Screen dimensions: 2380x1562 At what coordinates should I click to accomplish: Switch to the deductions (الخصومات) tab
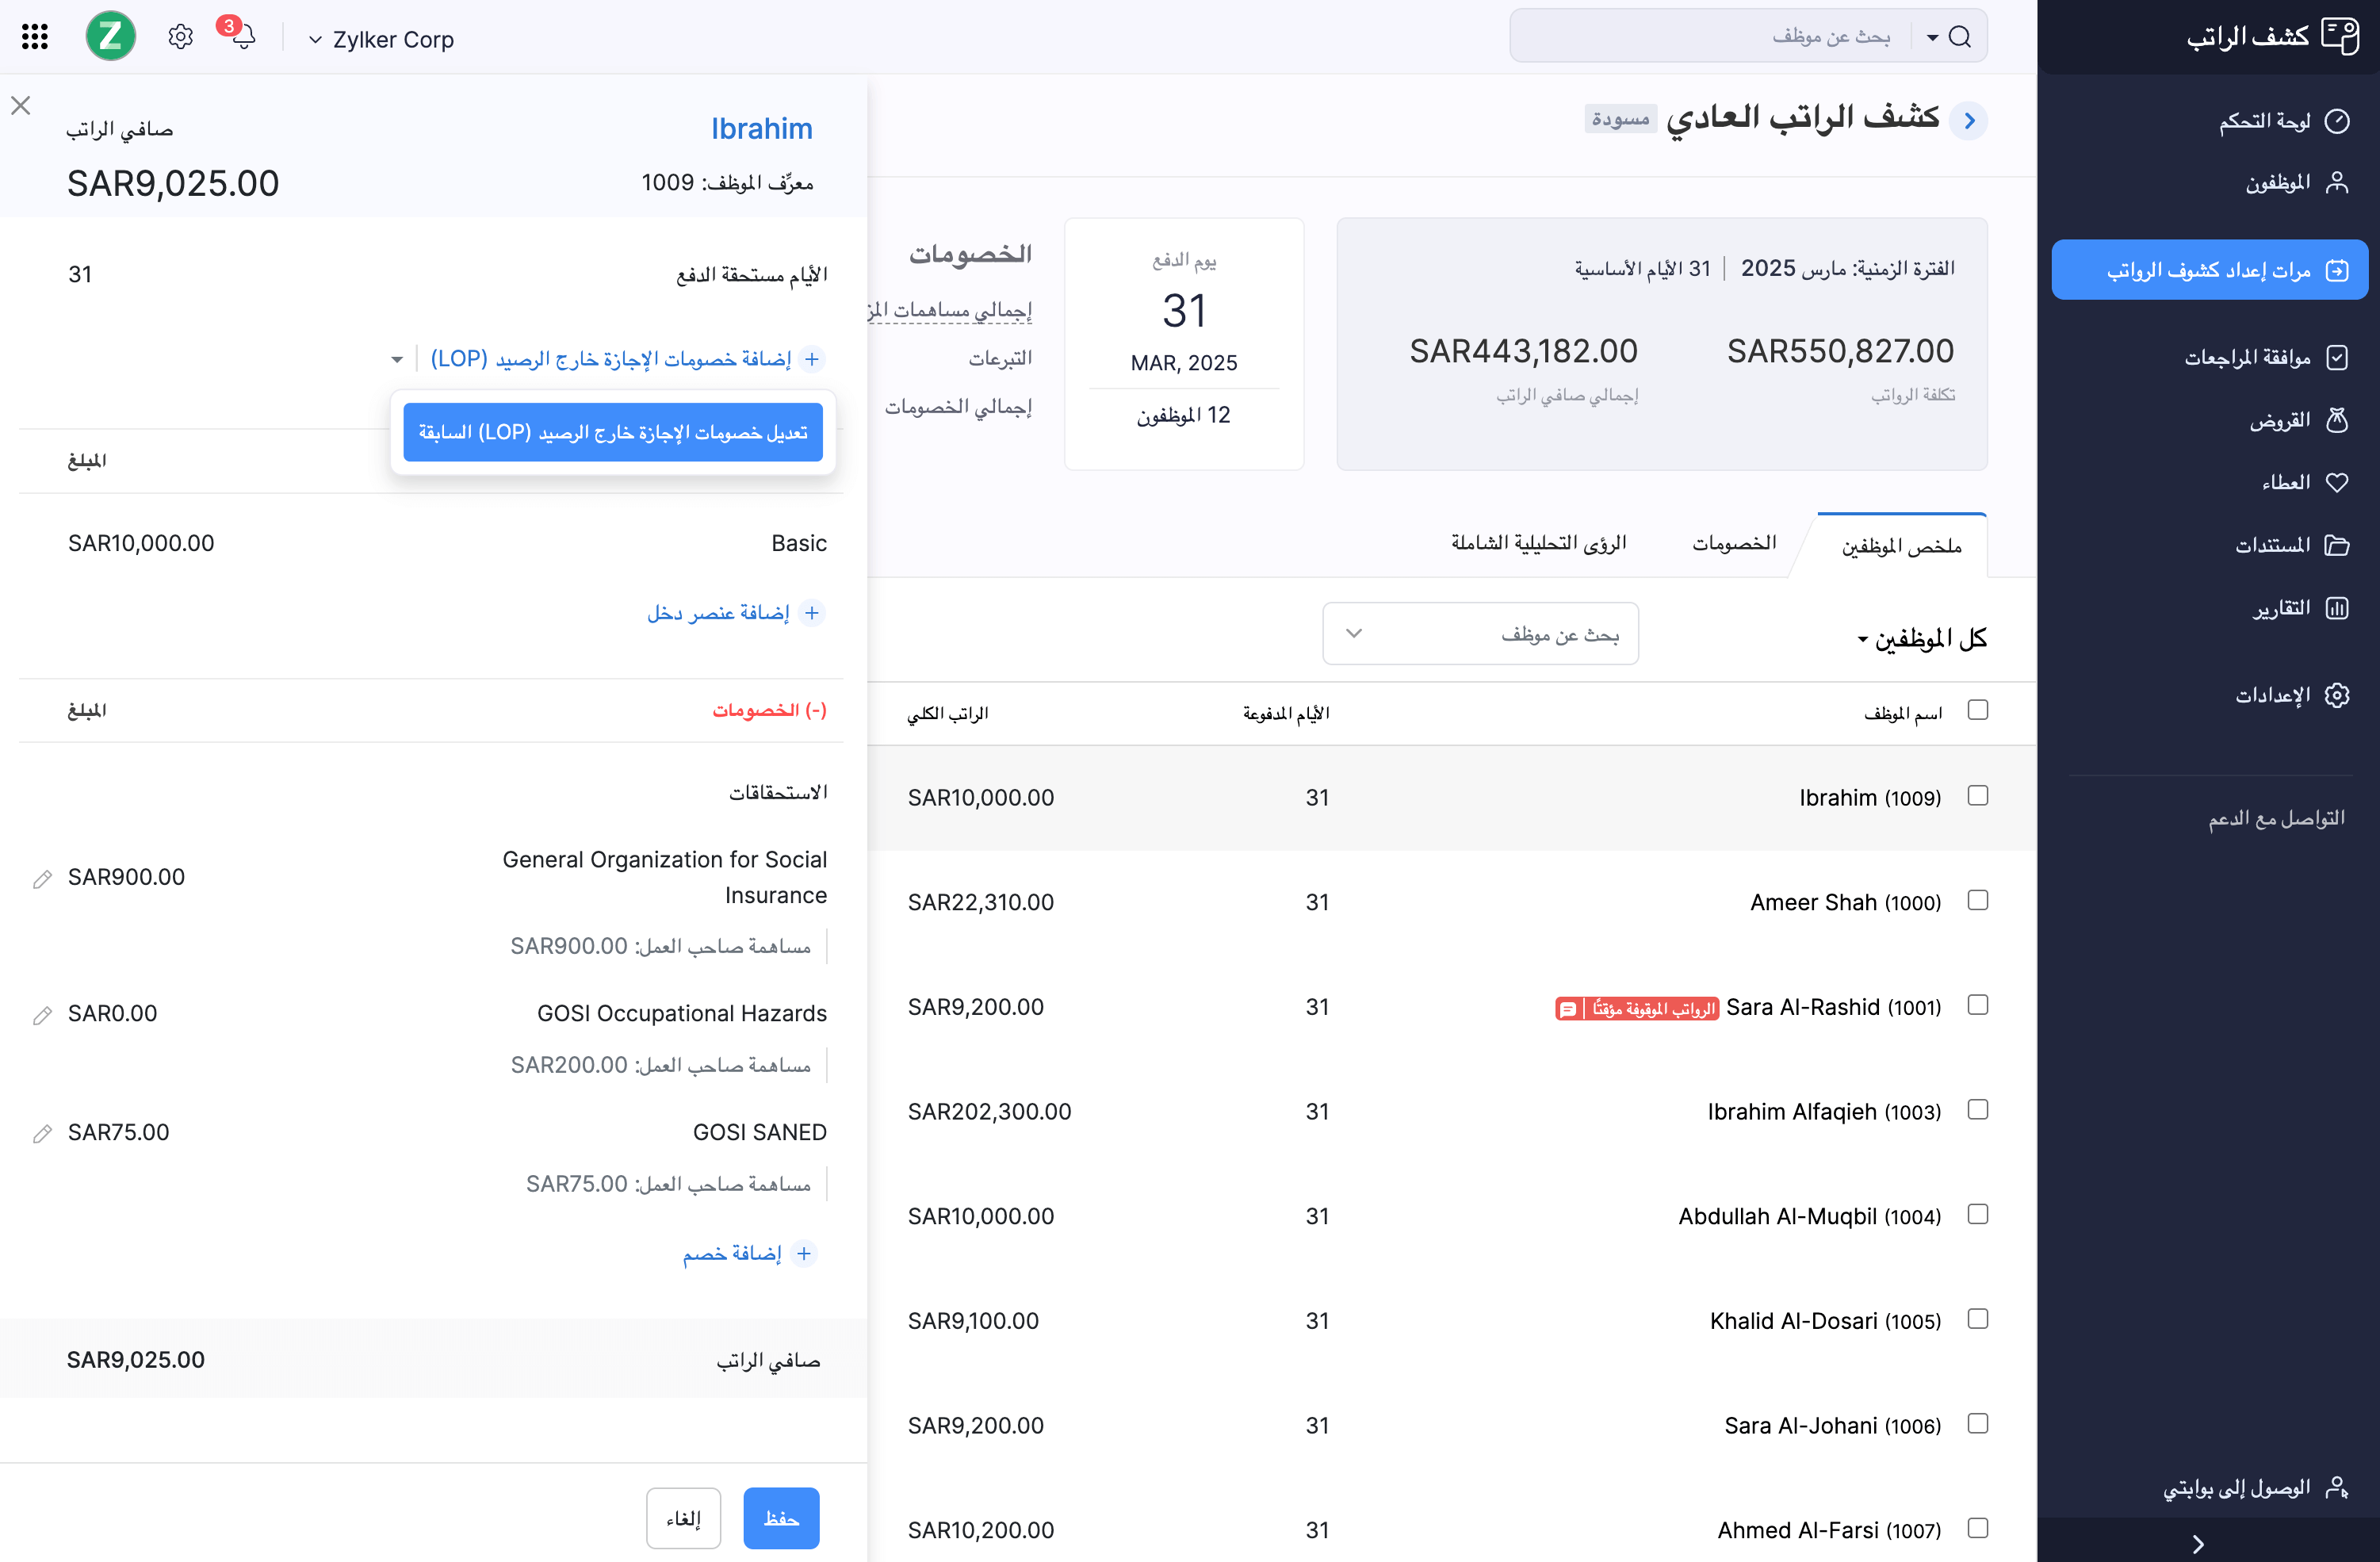(x=1733, y=543)
